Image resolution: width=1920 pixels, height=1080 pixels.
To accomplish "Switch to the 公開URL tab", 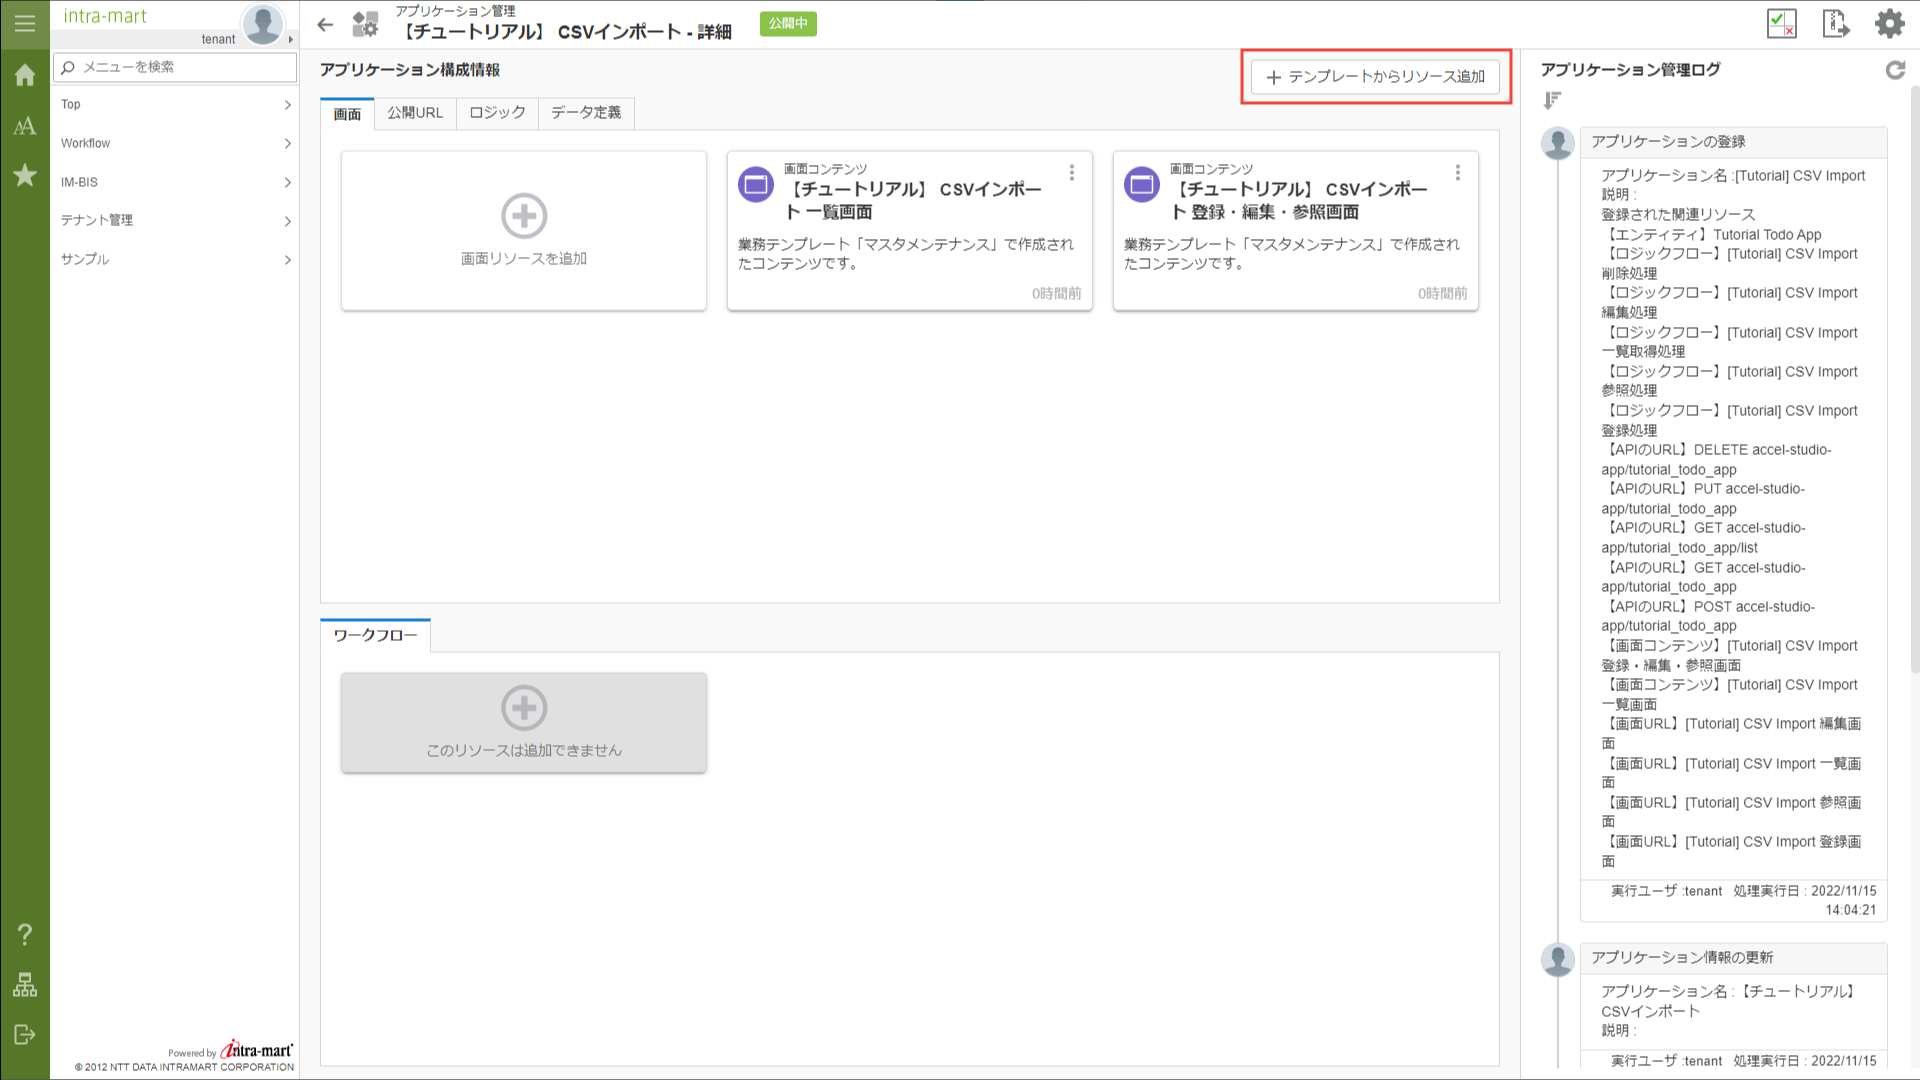I will pos(415,113).
